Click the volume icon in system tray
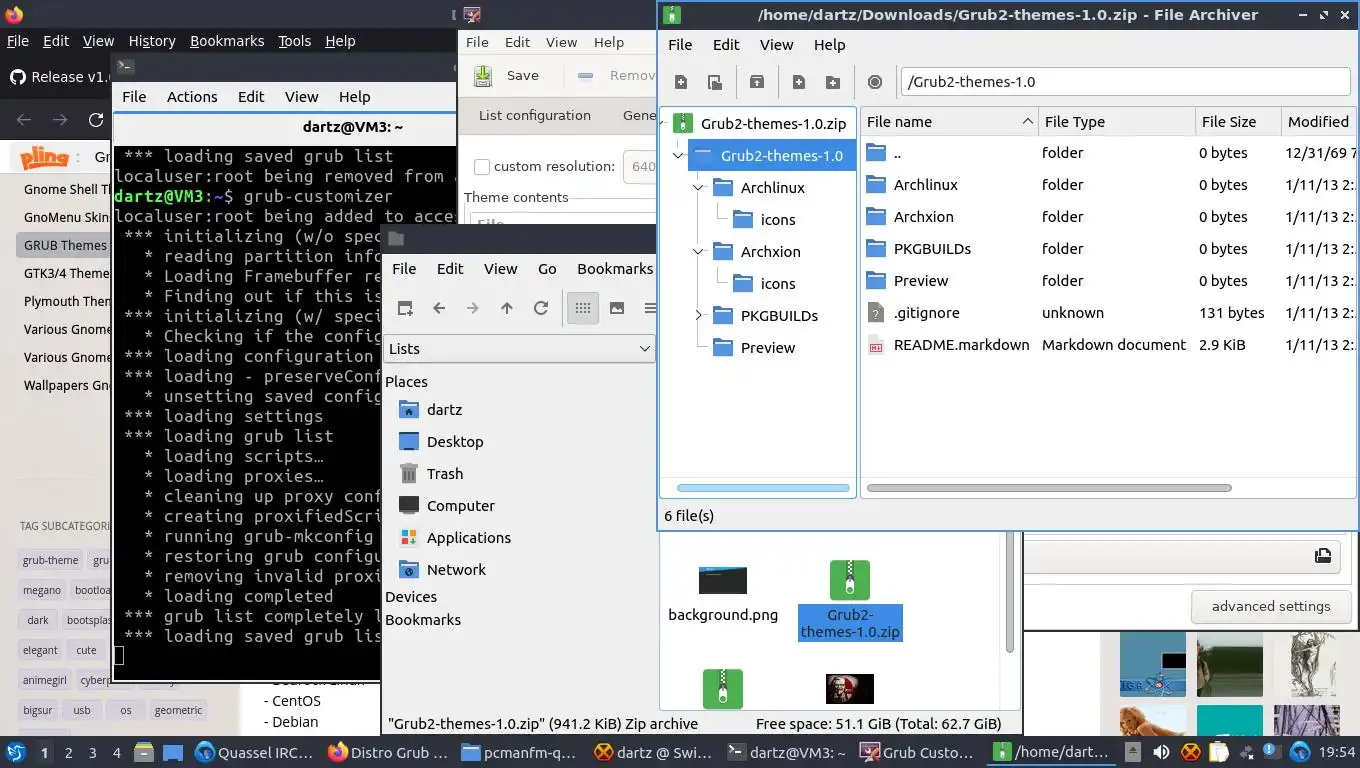 tap(1162, 752)
